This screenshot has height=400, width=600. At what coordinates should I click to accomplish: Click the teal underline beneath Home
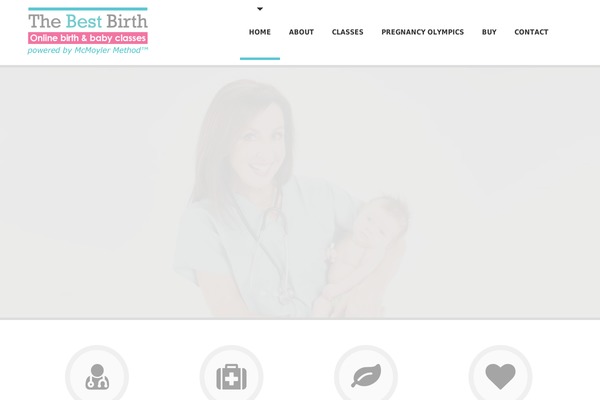point(260,59)
